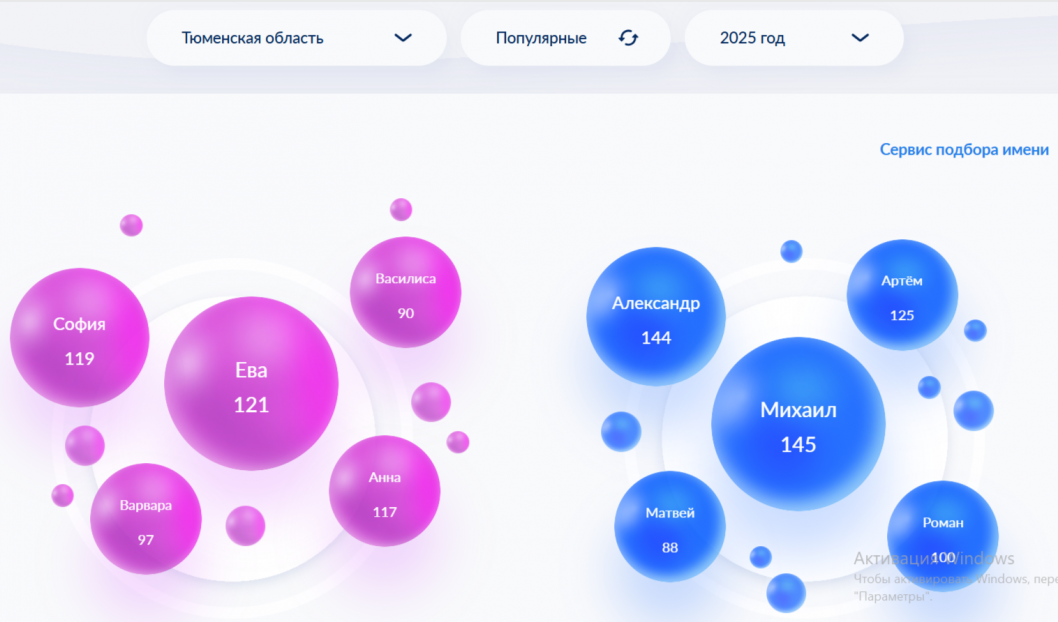
Task: Click the refresh arrows icon beside Популярные
Action: (628, 38)
